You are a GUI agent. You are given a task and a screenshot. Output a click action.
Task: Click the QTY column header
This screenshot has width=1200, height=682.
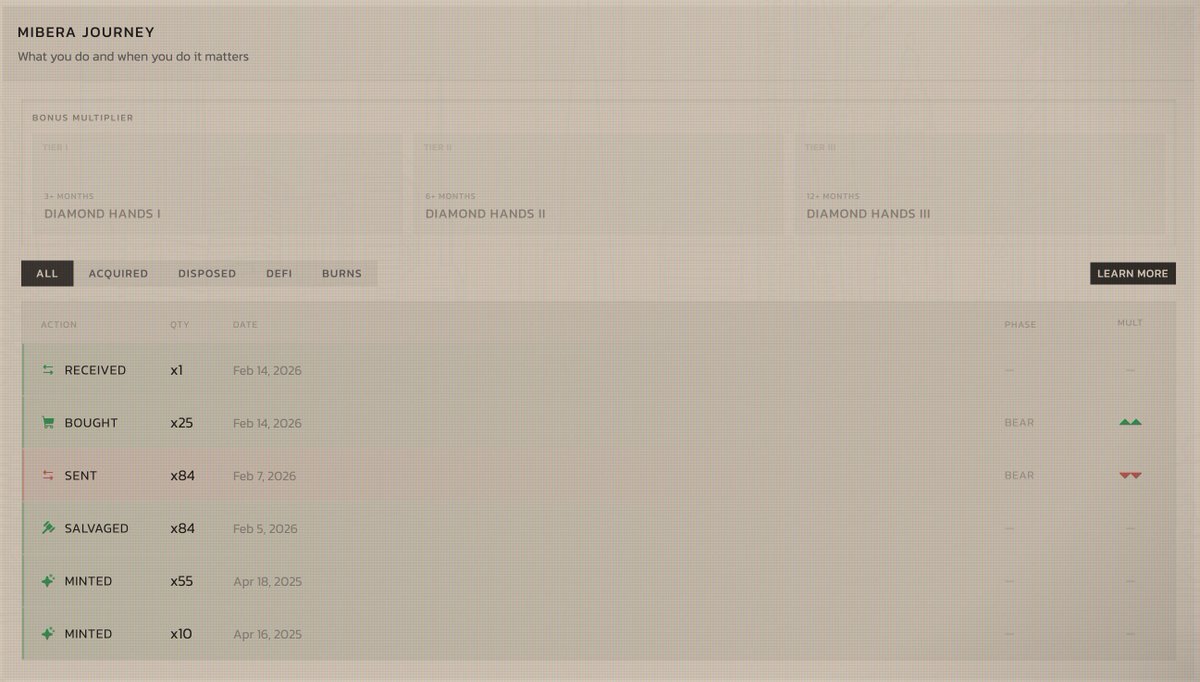(179, 325)
